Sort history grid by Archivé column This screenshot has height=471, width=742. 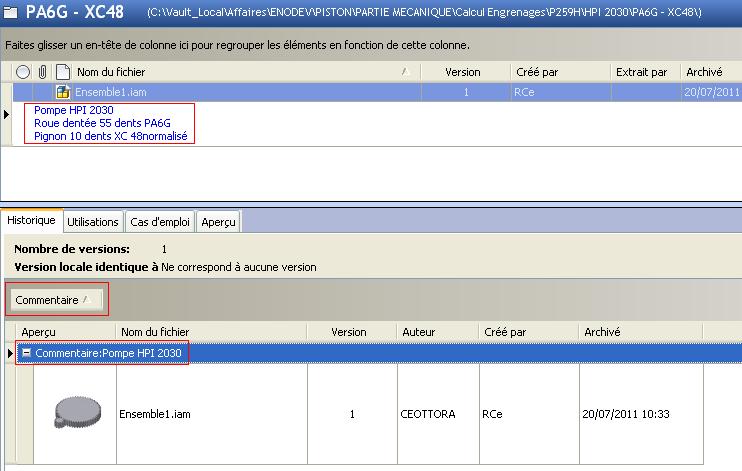(641, 332)
